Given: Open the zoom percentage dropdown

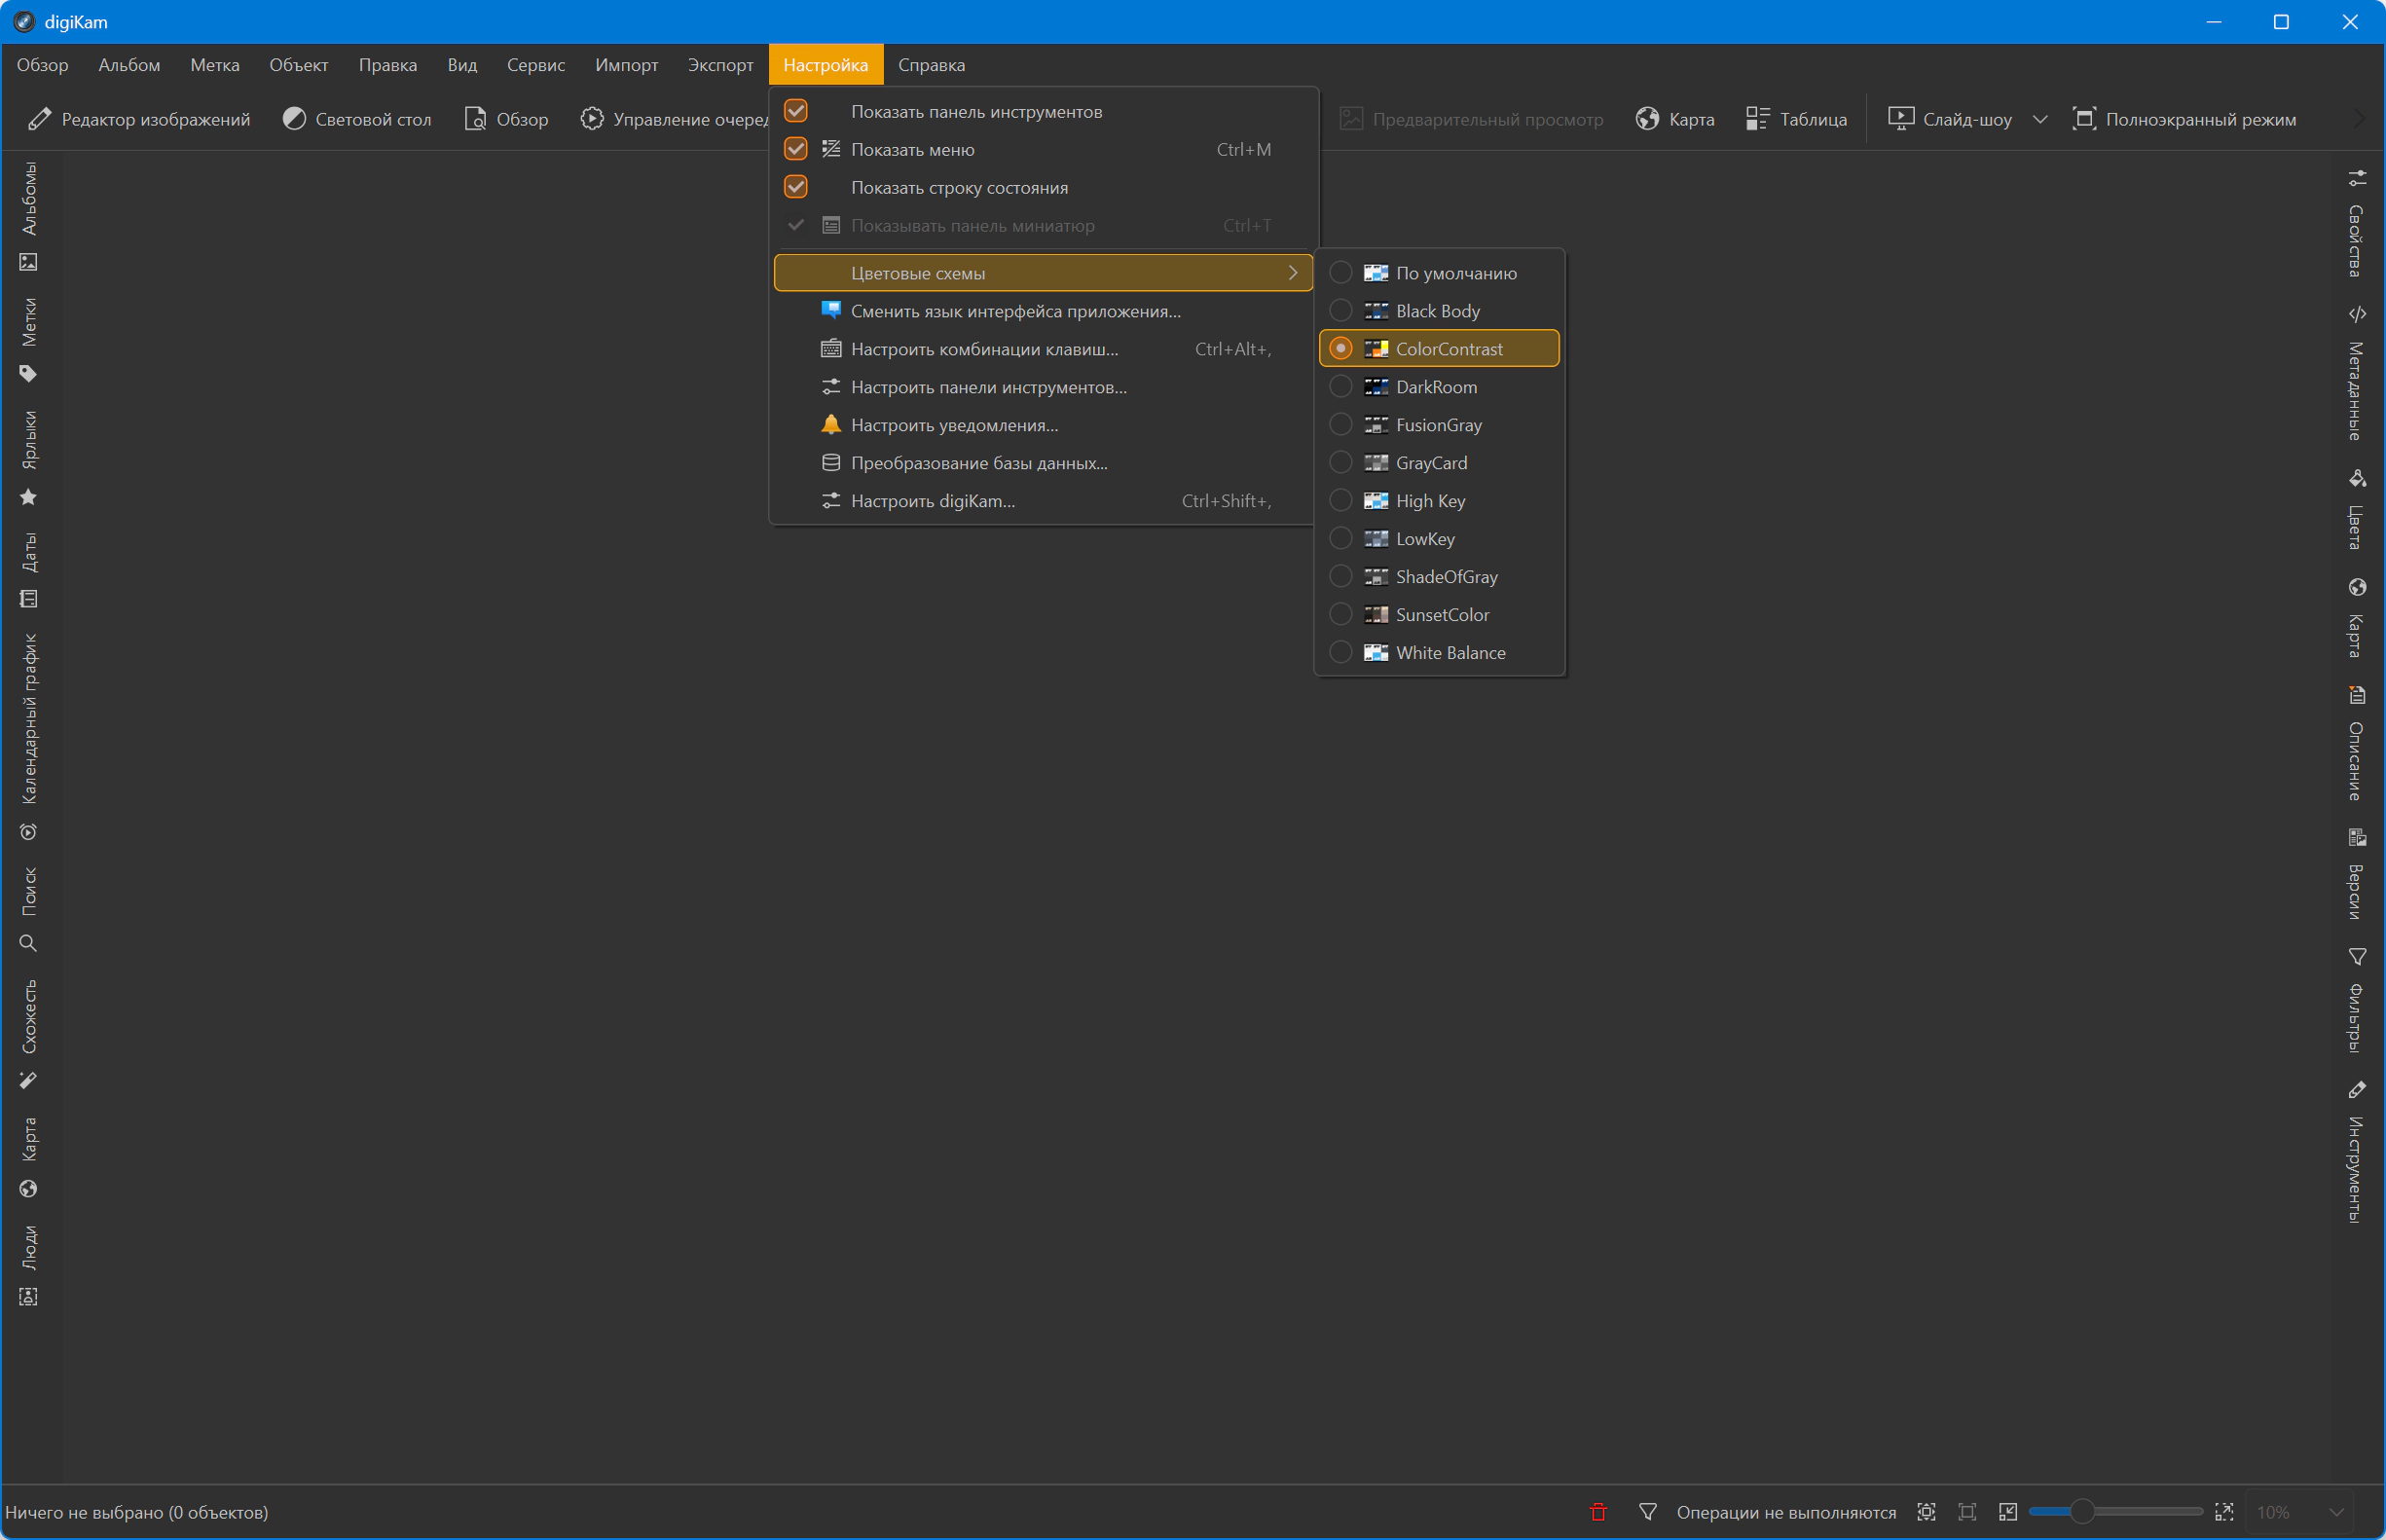Looking at the screenshot, I should tap(2336, 1512).
